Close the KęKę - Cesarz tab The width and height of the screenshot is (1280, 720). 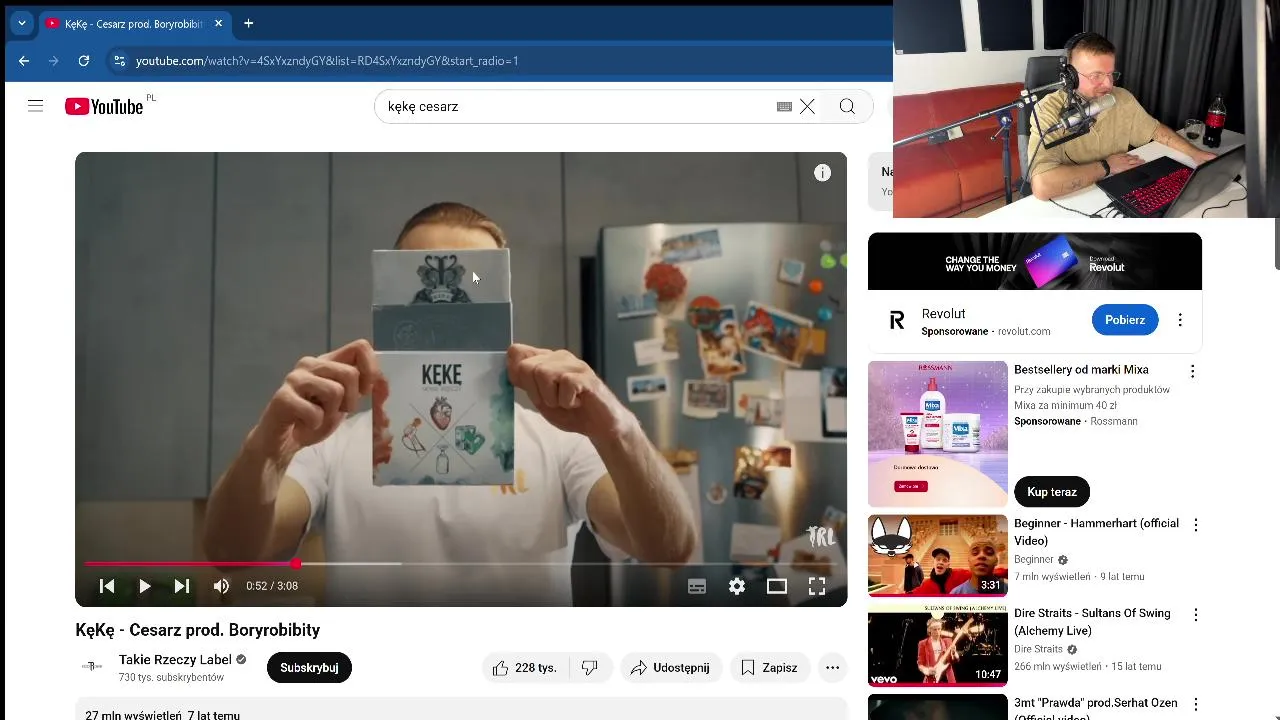click(218, 23)
